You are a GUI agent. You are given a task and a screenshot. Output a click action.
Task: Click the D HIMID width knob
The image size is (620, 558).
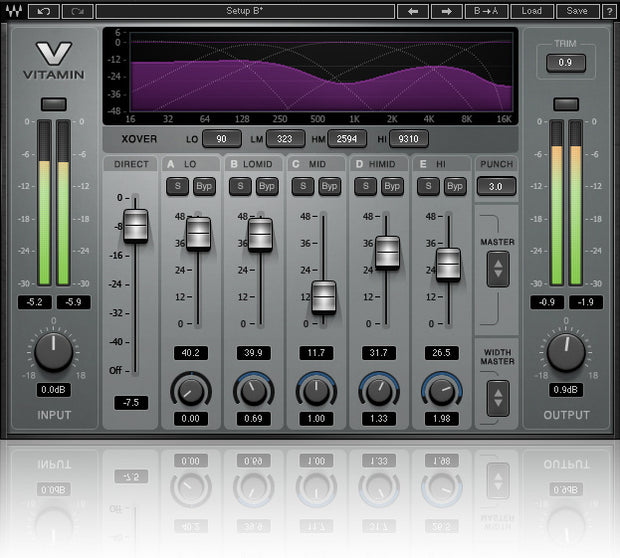pos(379,392)
